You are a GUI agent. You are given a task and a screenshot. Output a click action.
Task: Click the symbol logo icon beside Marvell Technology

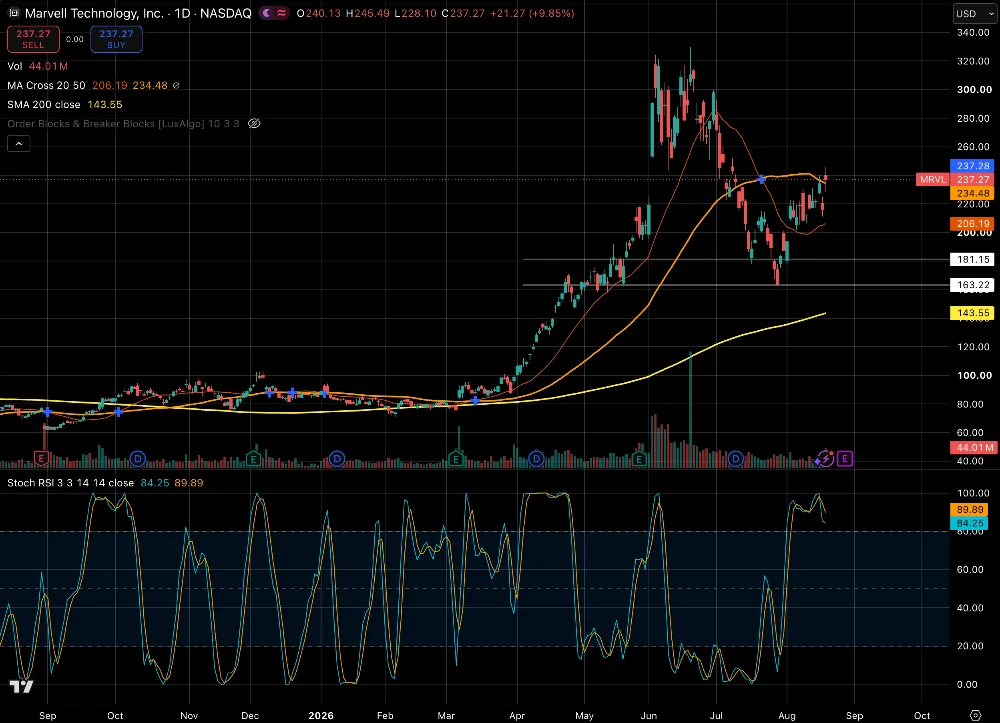coord(13,13)
